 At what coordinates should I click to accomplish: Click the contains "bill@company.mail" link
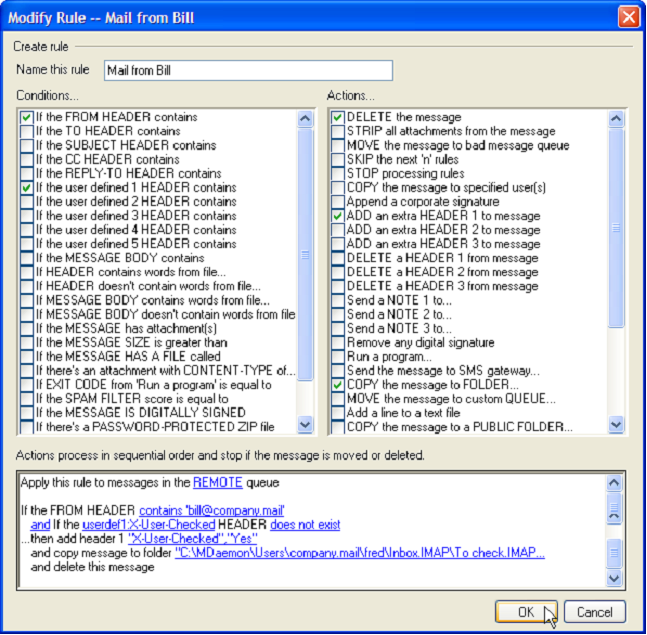(212, 511)
